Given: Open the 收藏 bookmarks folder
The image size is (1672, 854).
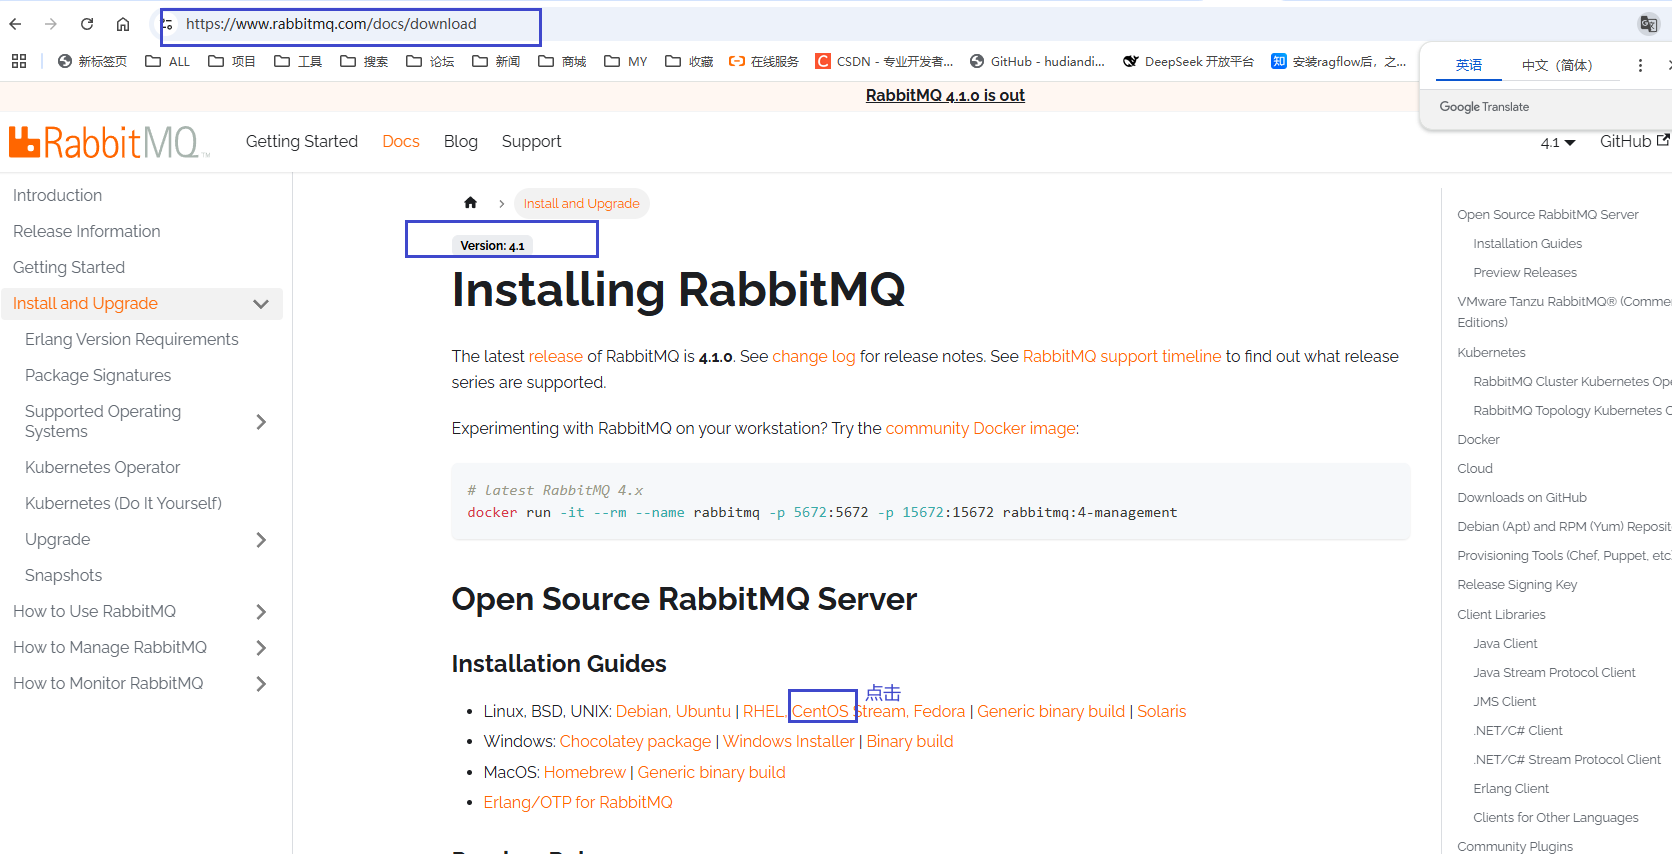Looking at the screenshot, I should coord(689,61).
